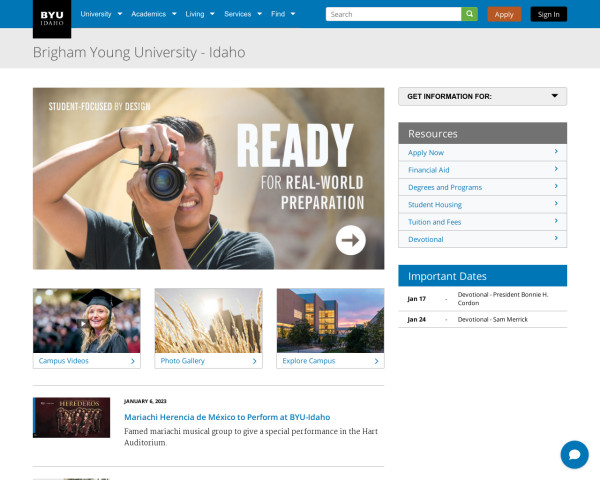Open the Mariachi Herencia de México article

click(x=227, y=416)
